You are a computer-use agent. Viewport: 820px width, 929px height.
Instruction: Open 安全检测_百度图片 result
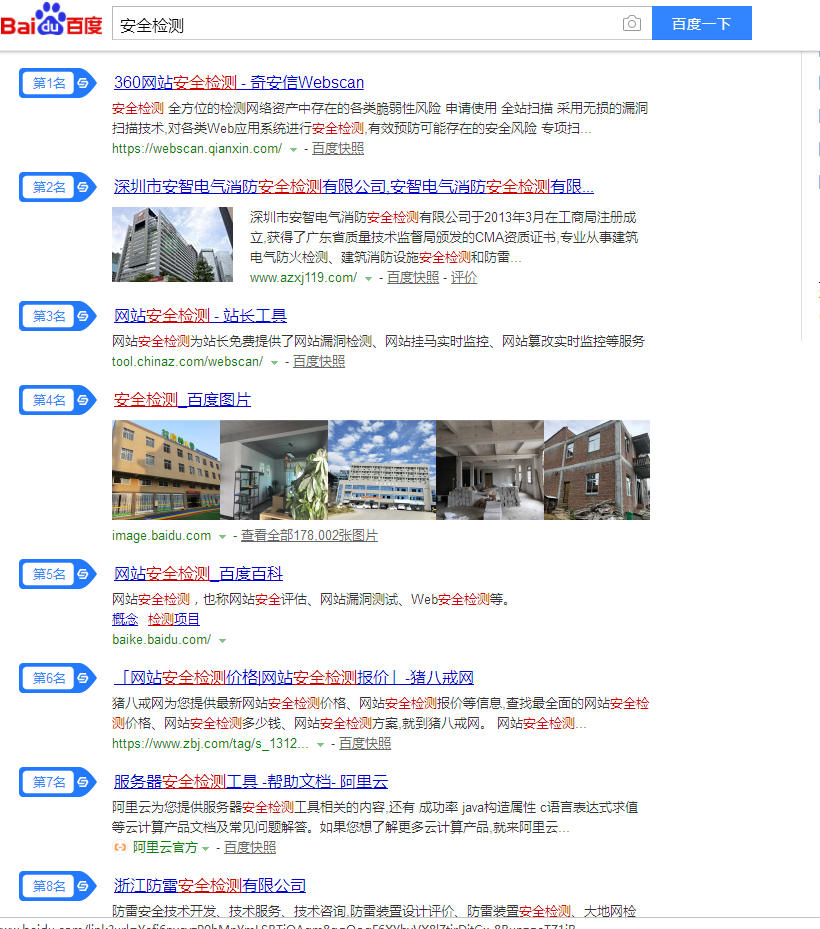[182, 400]
